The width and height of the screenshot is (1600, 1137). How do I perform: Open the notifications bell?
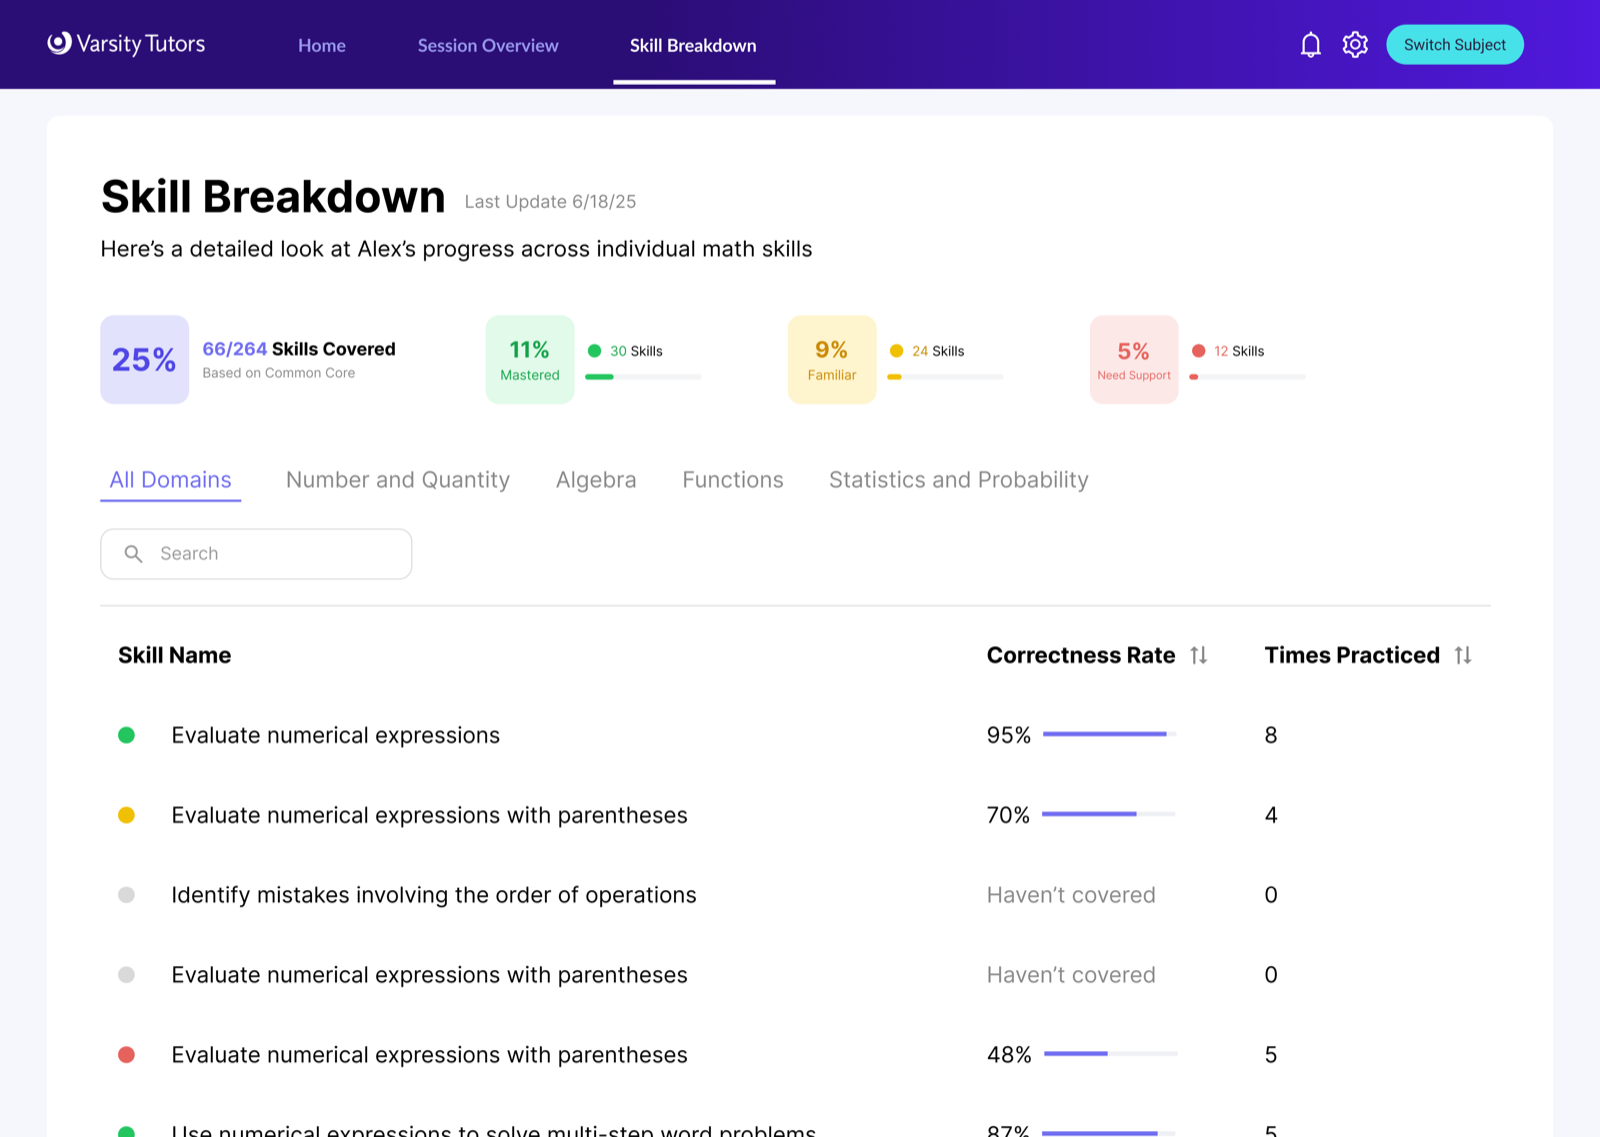pos(1310,45)
